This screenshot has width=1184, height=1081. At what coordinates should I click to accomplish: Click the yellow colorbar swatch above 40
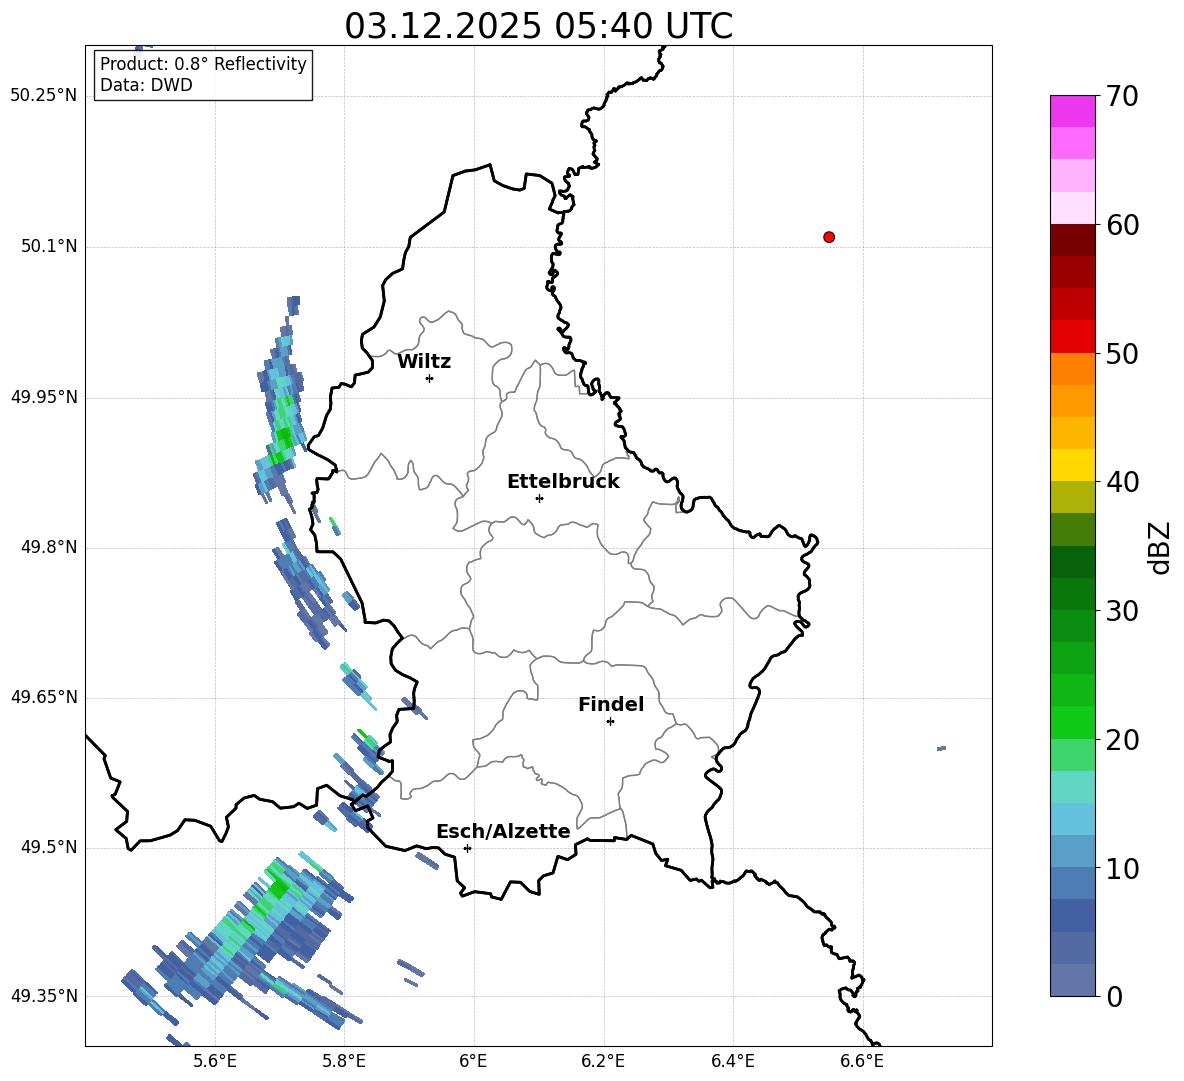coord(1072,465)
